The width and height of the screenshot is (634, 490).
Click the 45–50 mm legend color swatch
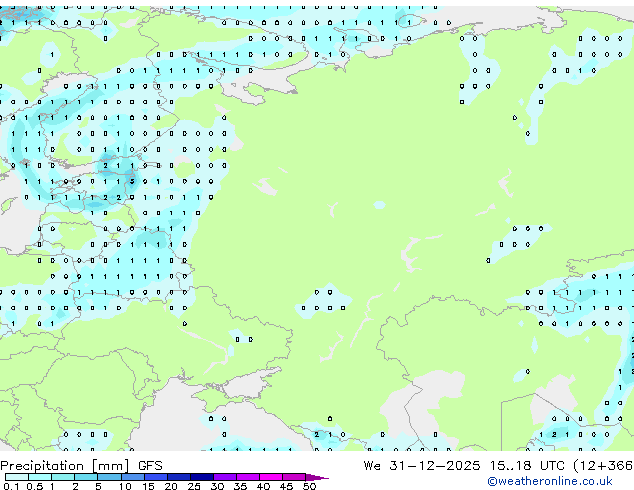click(x=294, y=477)
